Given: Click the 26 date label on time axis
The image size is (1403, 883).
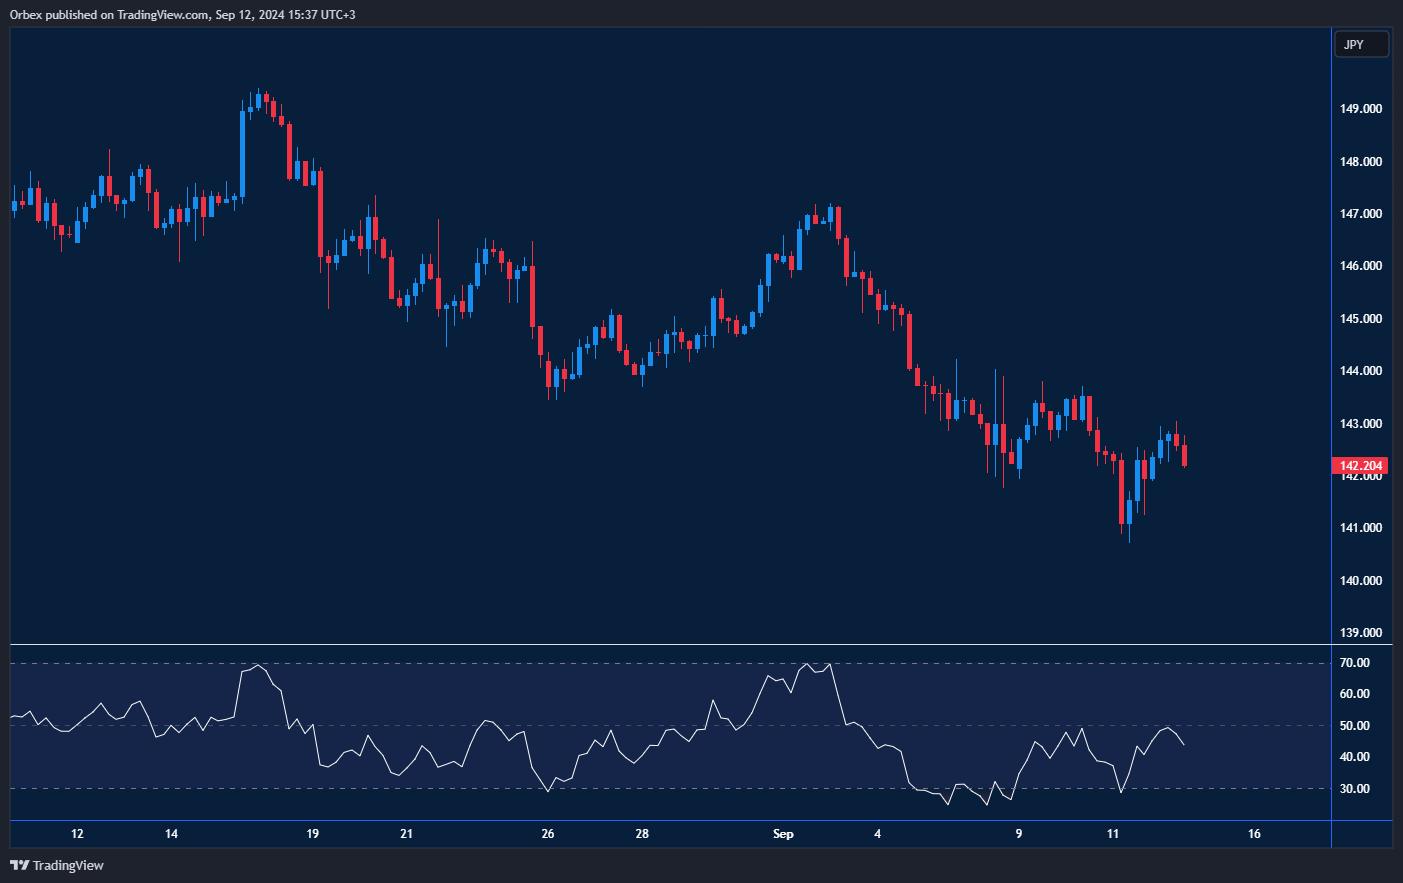Looking at the screenshot, I should click(x=548, y=834).
